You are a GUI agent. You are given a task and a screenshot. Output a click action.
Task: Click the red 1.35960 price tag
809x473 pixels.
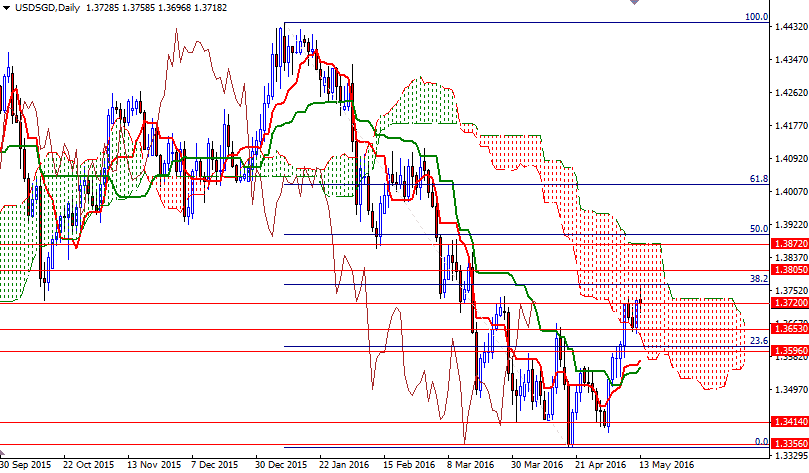pos(789,351)
